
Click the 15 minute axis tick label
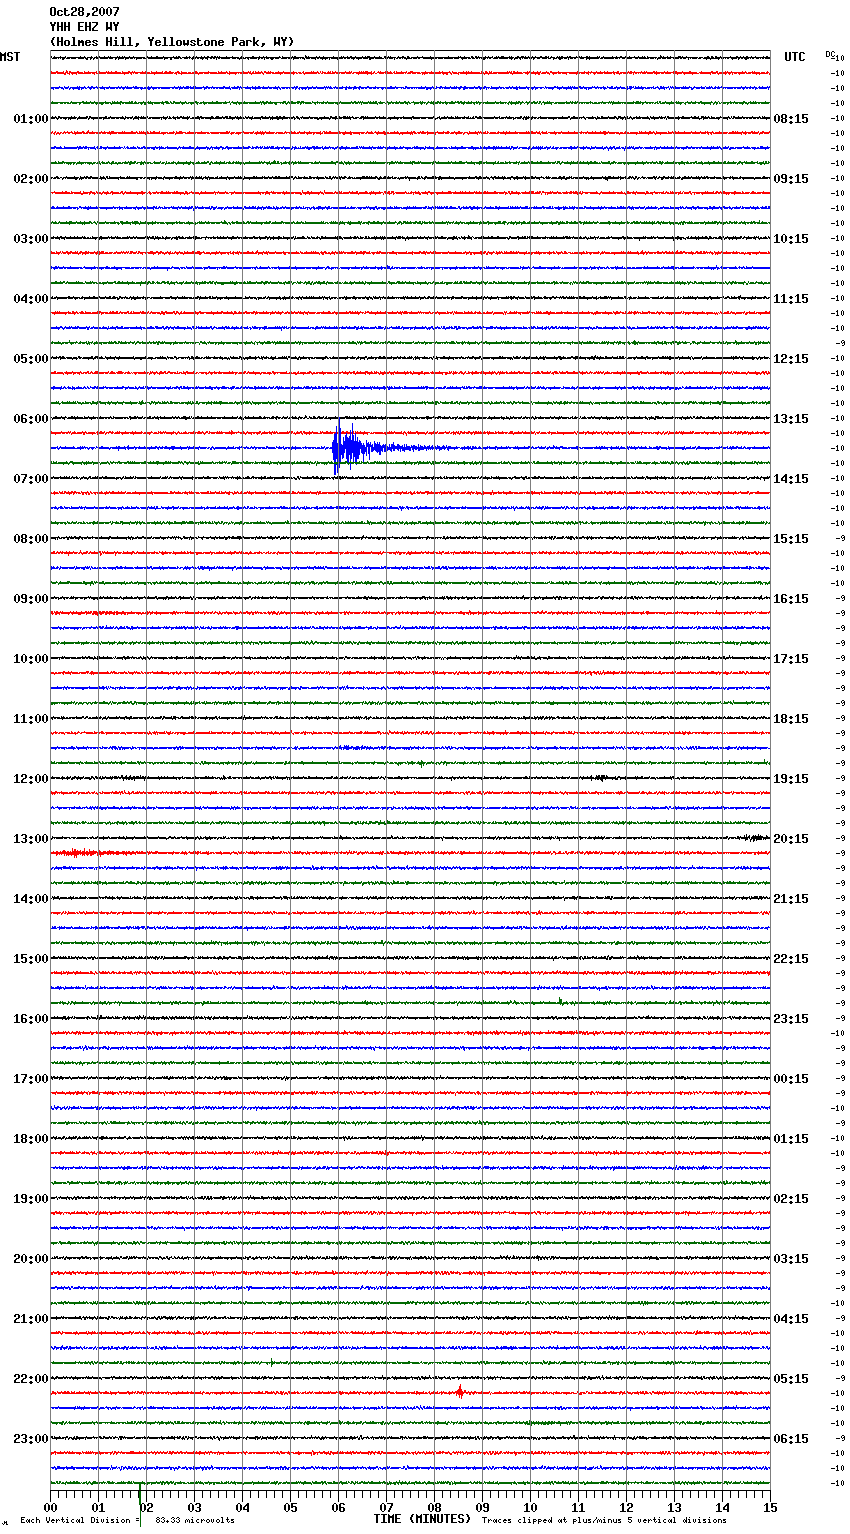(770, 1507)
